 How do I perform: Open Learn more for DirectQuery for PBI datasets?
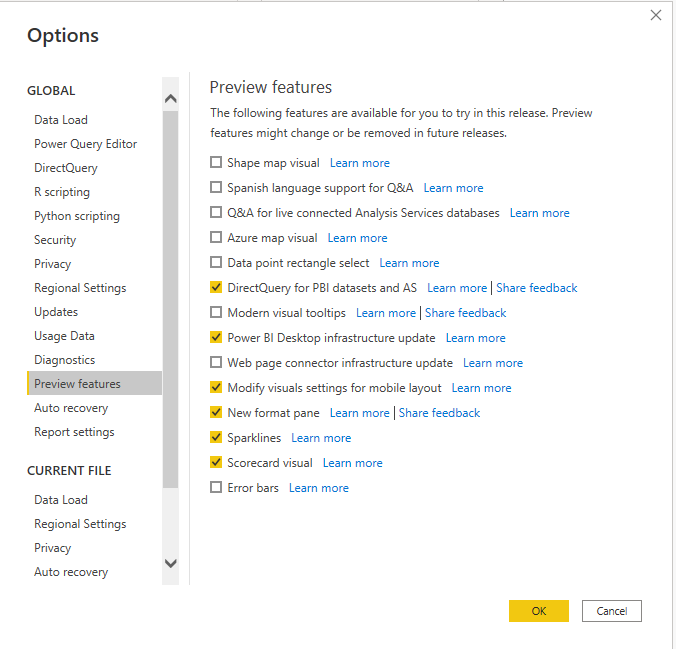457,288
